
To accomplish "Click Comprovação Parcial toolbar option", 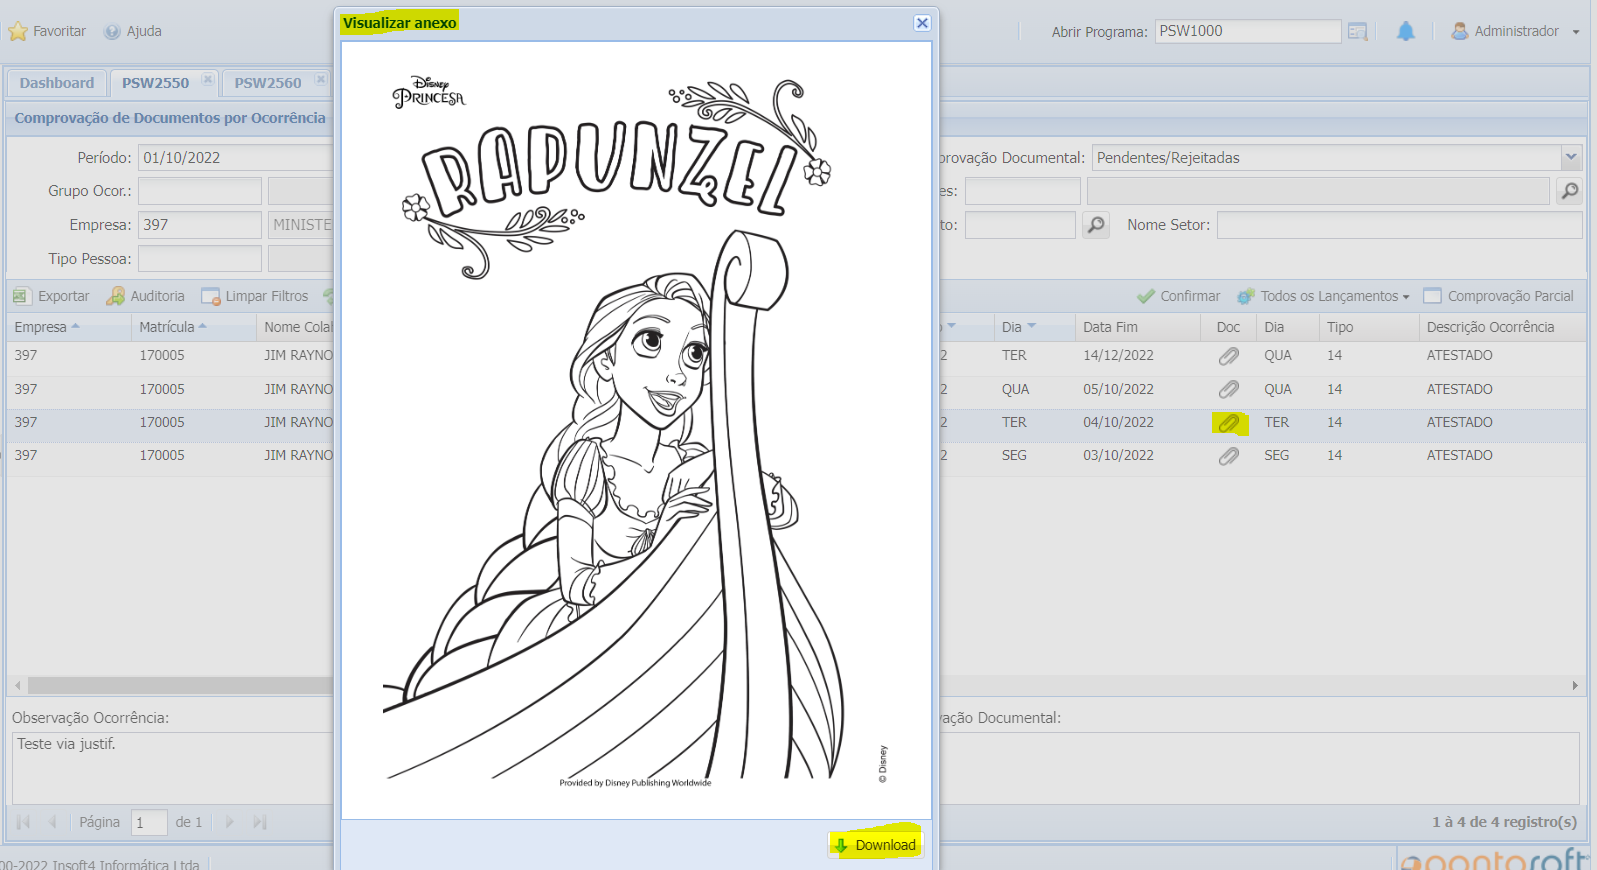I will click(1498, 296).
